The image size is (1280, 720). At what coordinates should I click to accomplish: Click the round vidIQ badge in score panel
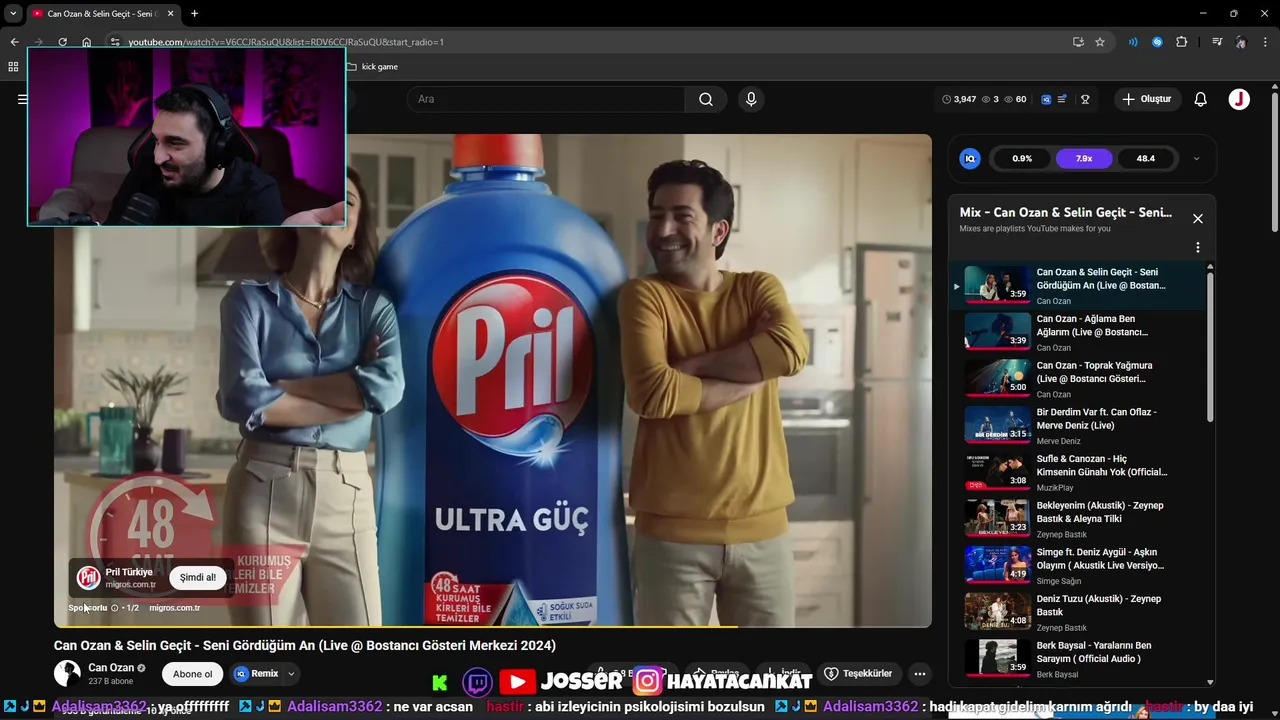click(969, 158)
